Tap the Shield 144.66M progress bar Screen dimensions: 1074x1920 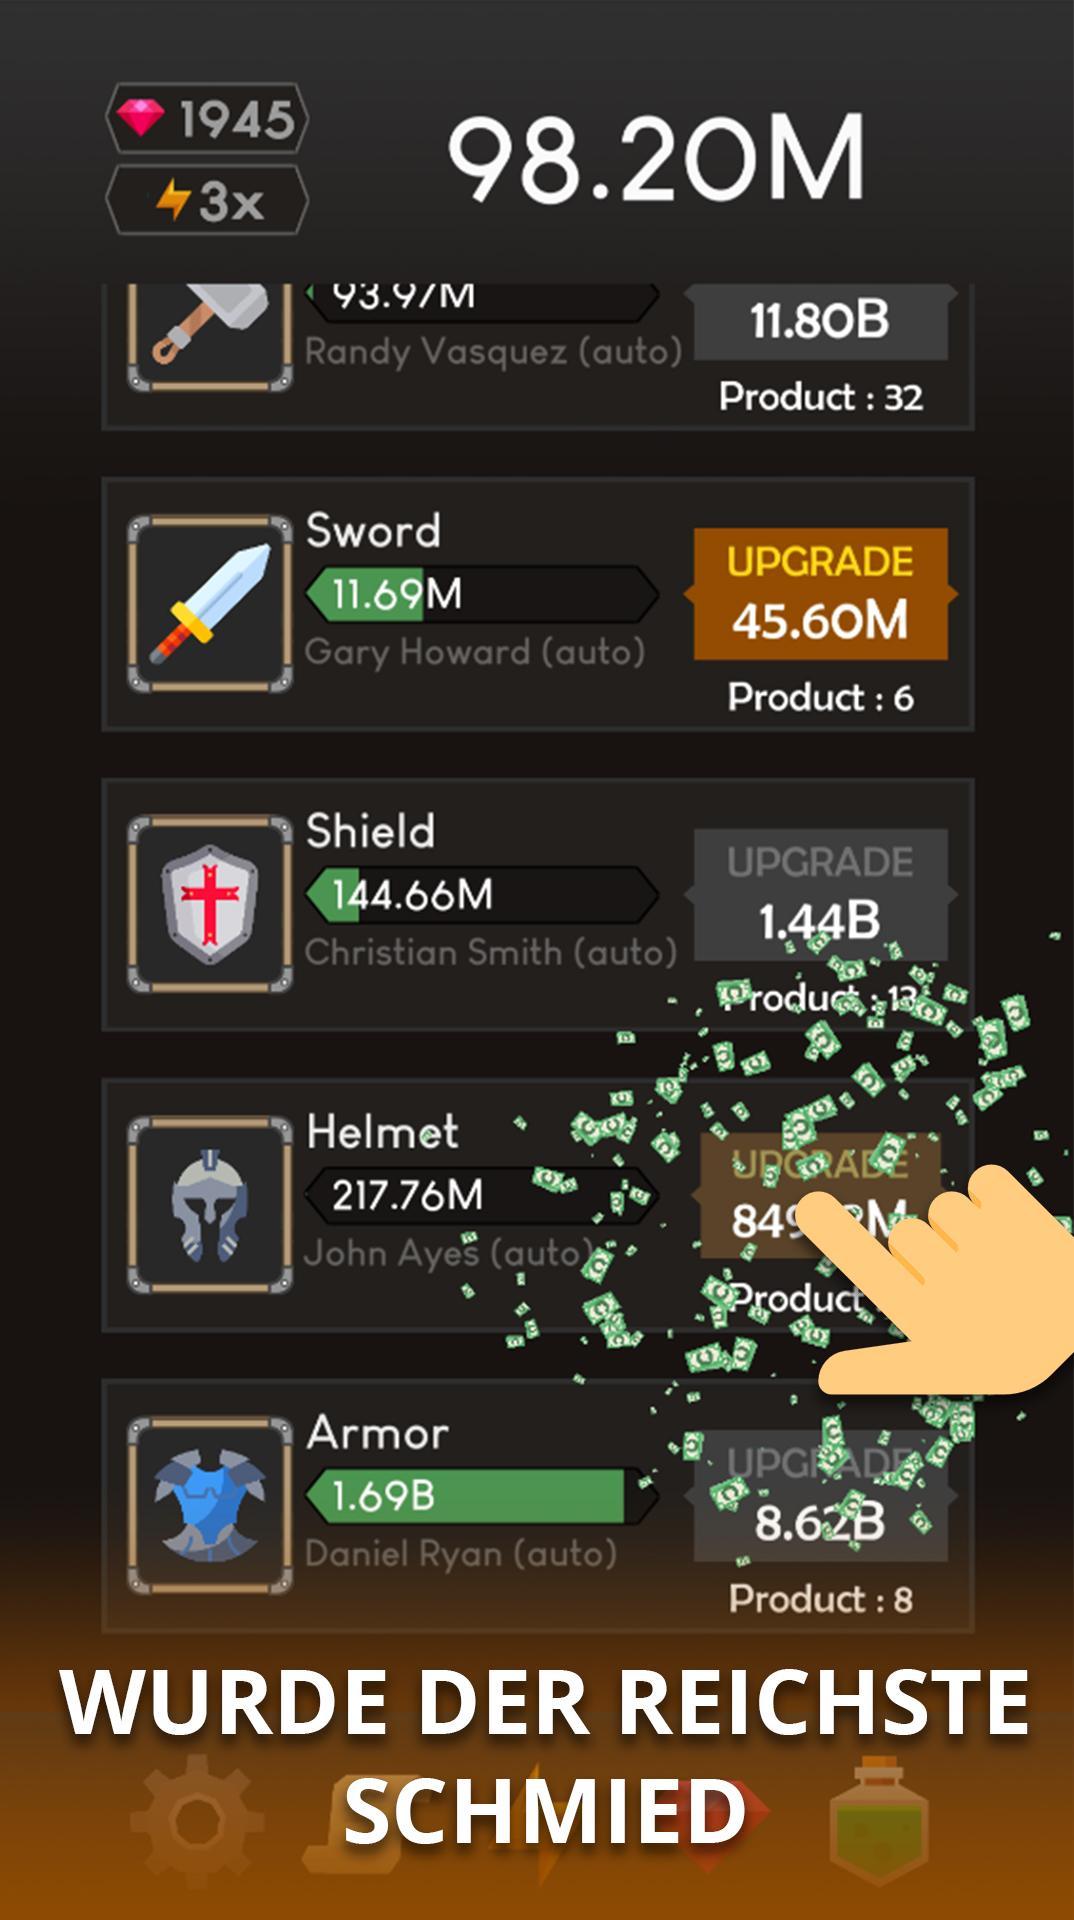(482, 894)
